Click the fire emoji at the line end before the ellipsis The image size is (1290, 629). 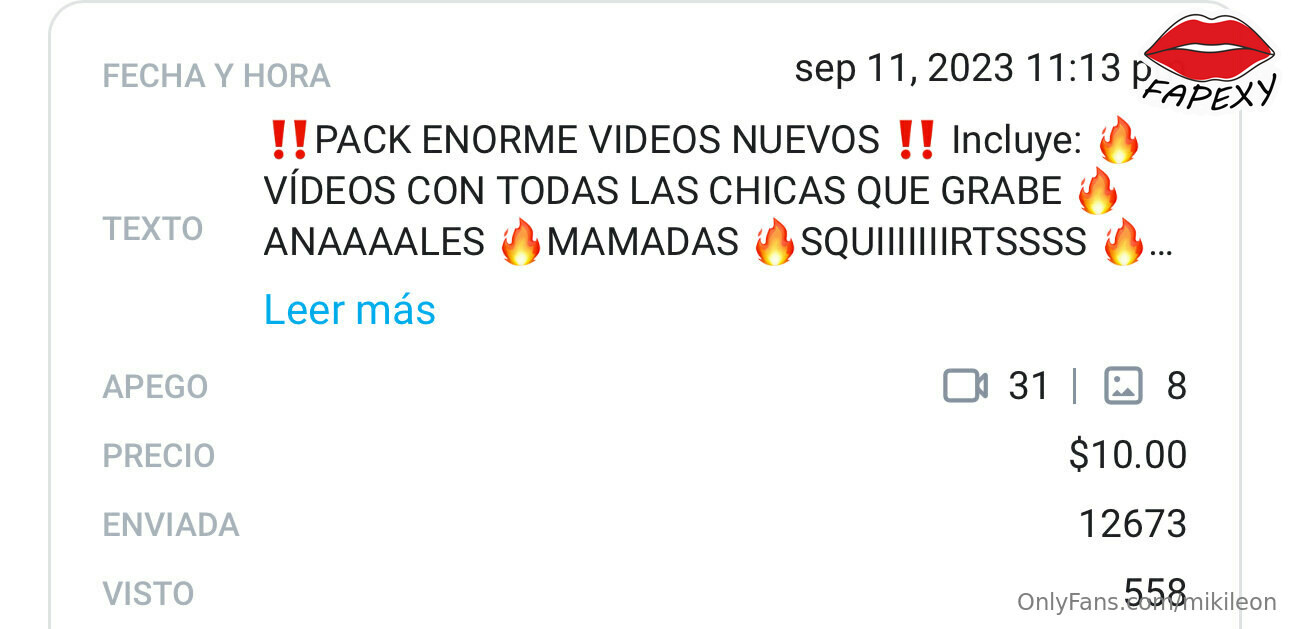click(x=1122, y=243)
